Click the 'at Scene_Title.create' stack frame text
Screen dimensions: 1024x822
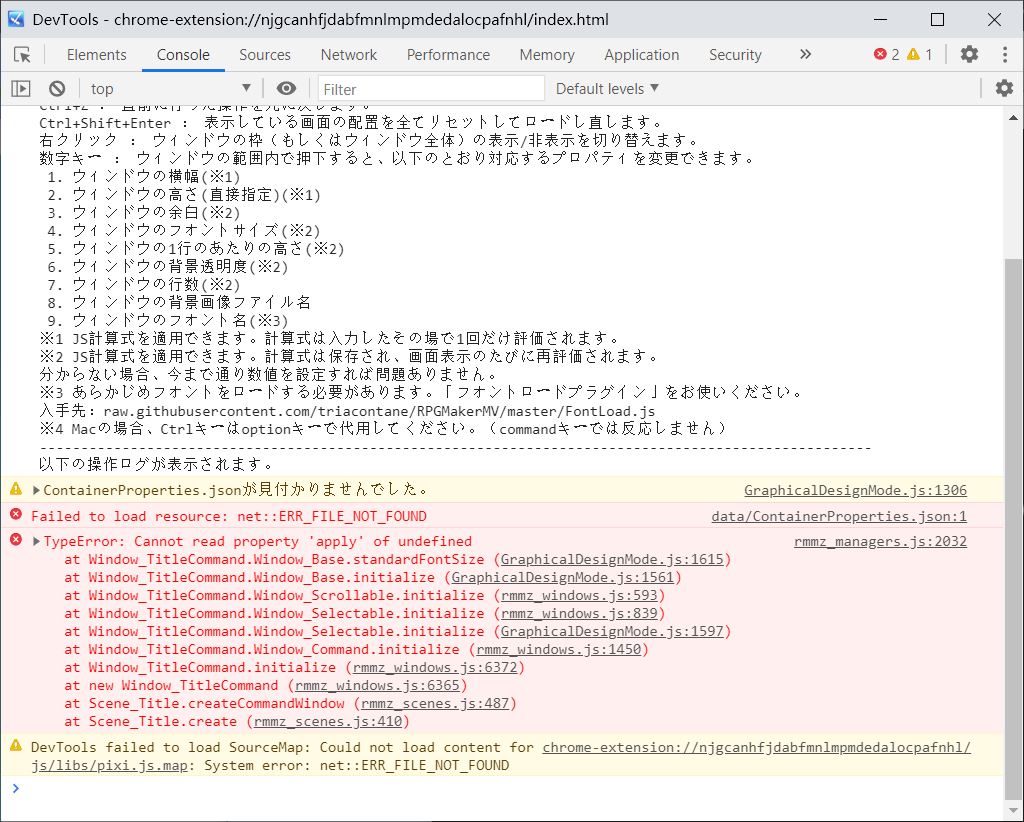pyautogui.click(x=150, y=721)
